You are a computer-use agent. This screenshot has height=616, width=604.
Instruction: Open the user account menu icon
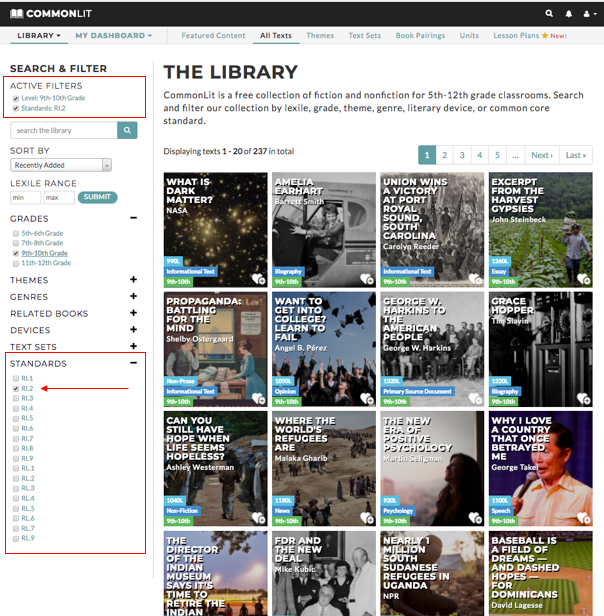(589, 14)
